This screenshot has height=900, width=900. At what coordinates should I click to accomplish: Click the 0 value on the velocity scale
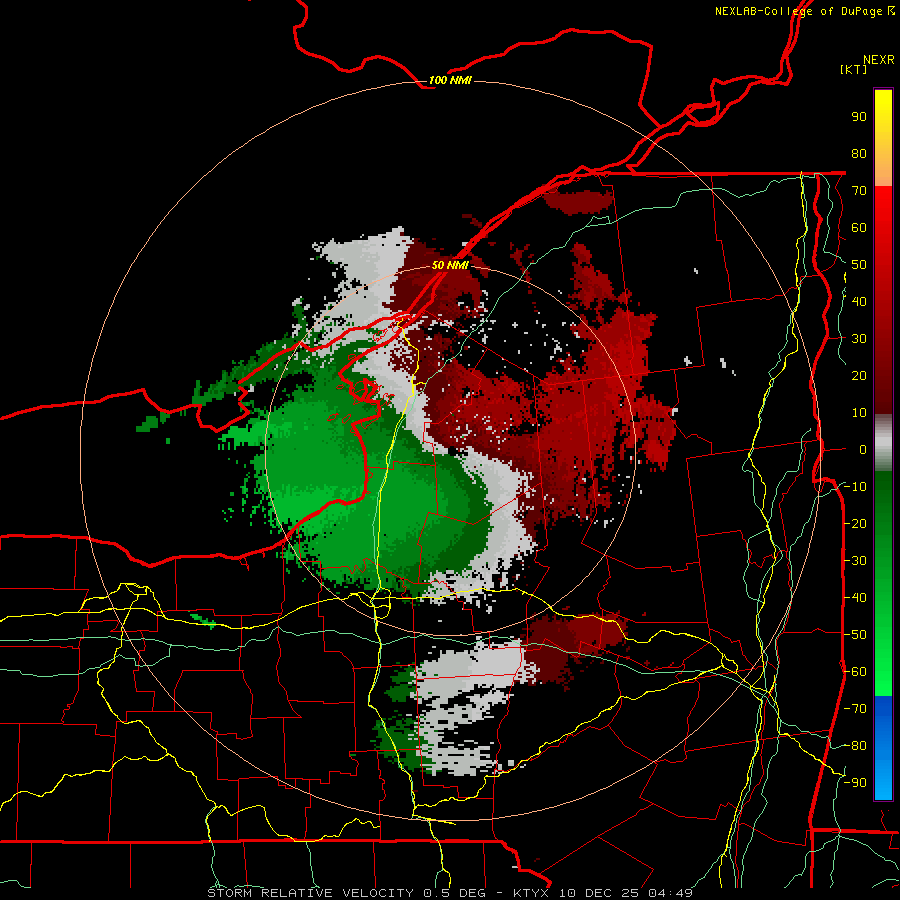coord(863,449)
